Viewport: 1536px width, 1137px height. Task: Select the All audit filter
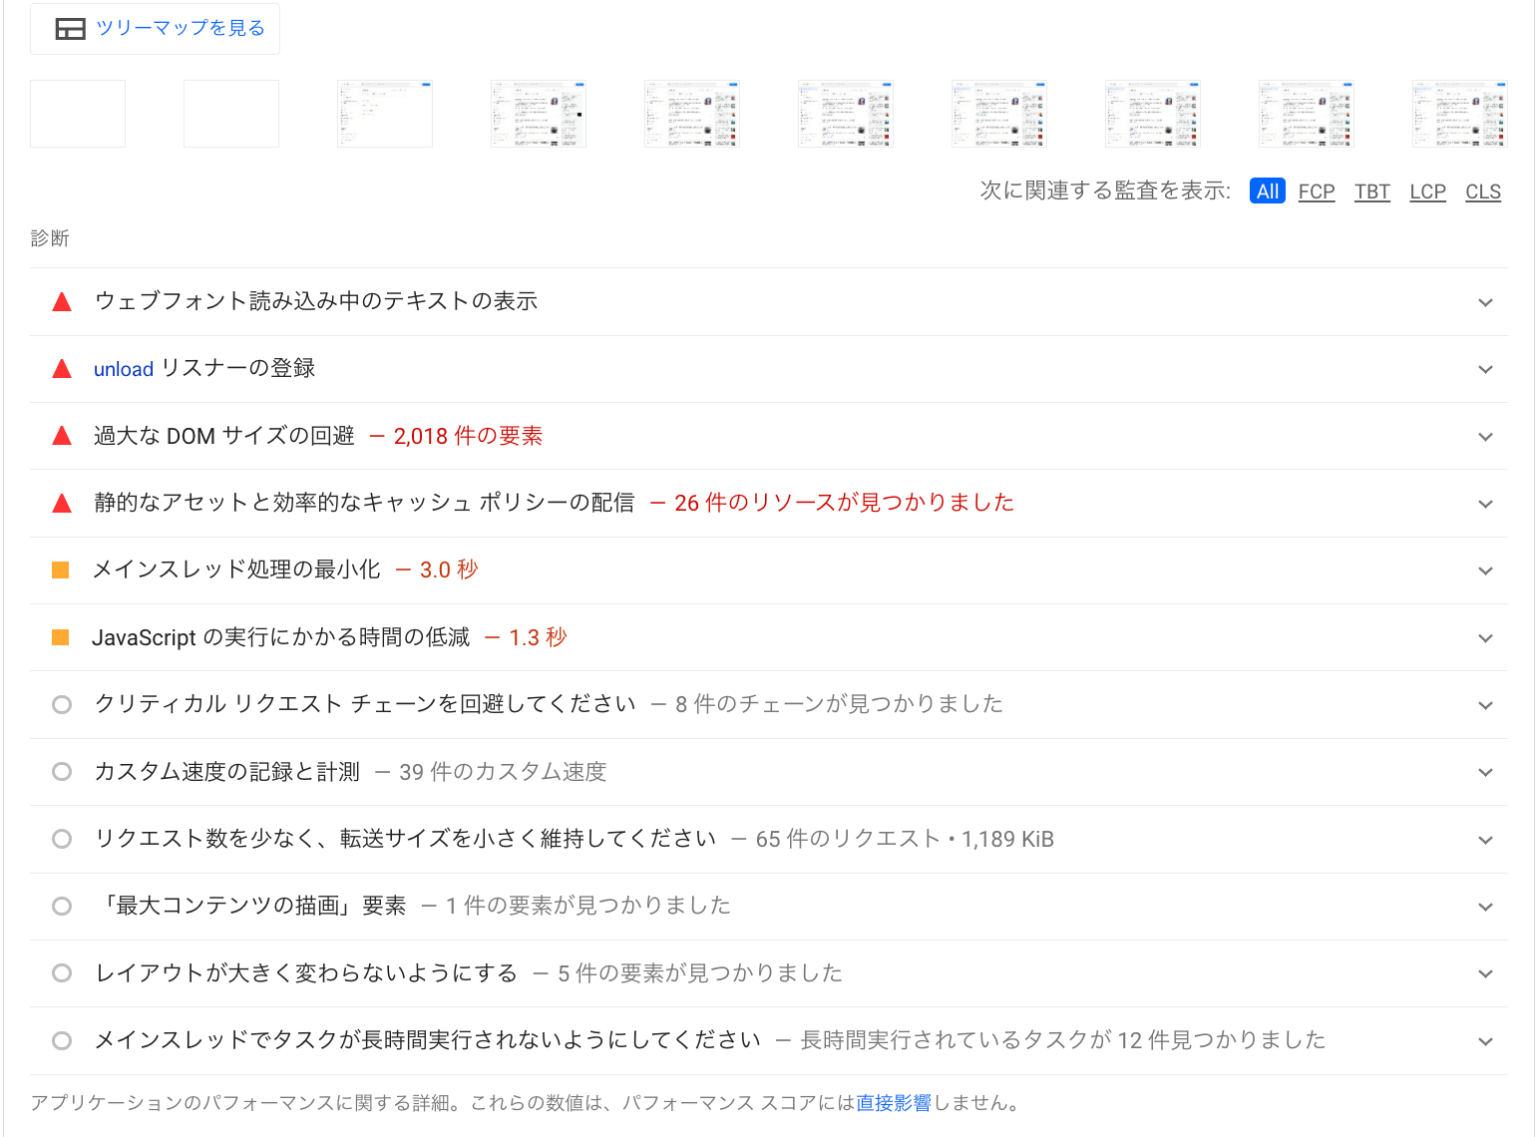click(1267, 192)
